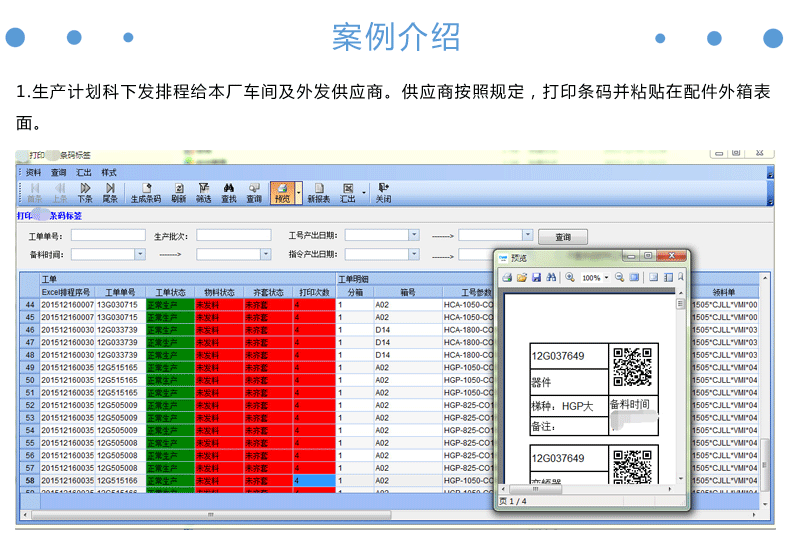Open the 样式 menu
Screen dimensions: 790x552
(x=109, y=172)
